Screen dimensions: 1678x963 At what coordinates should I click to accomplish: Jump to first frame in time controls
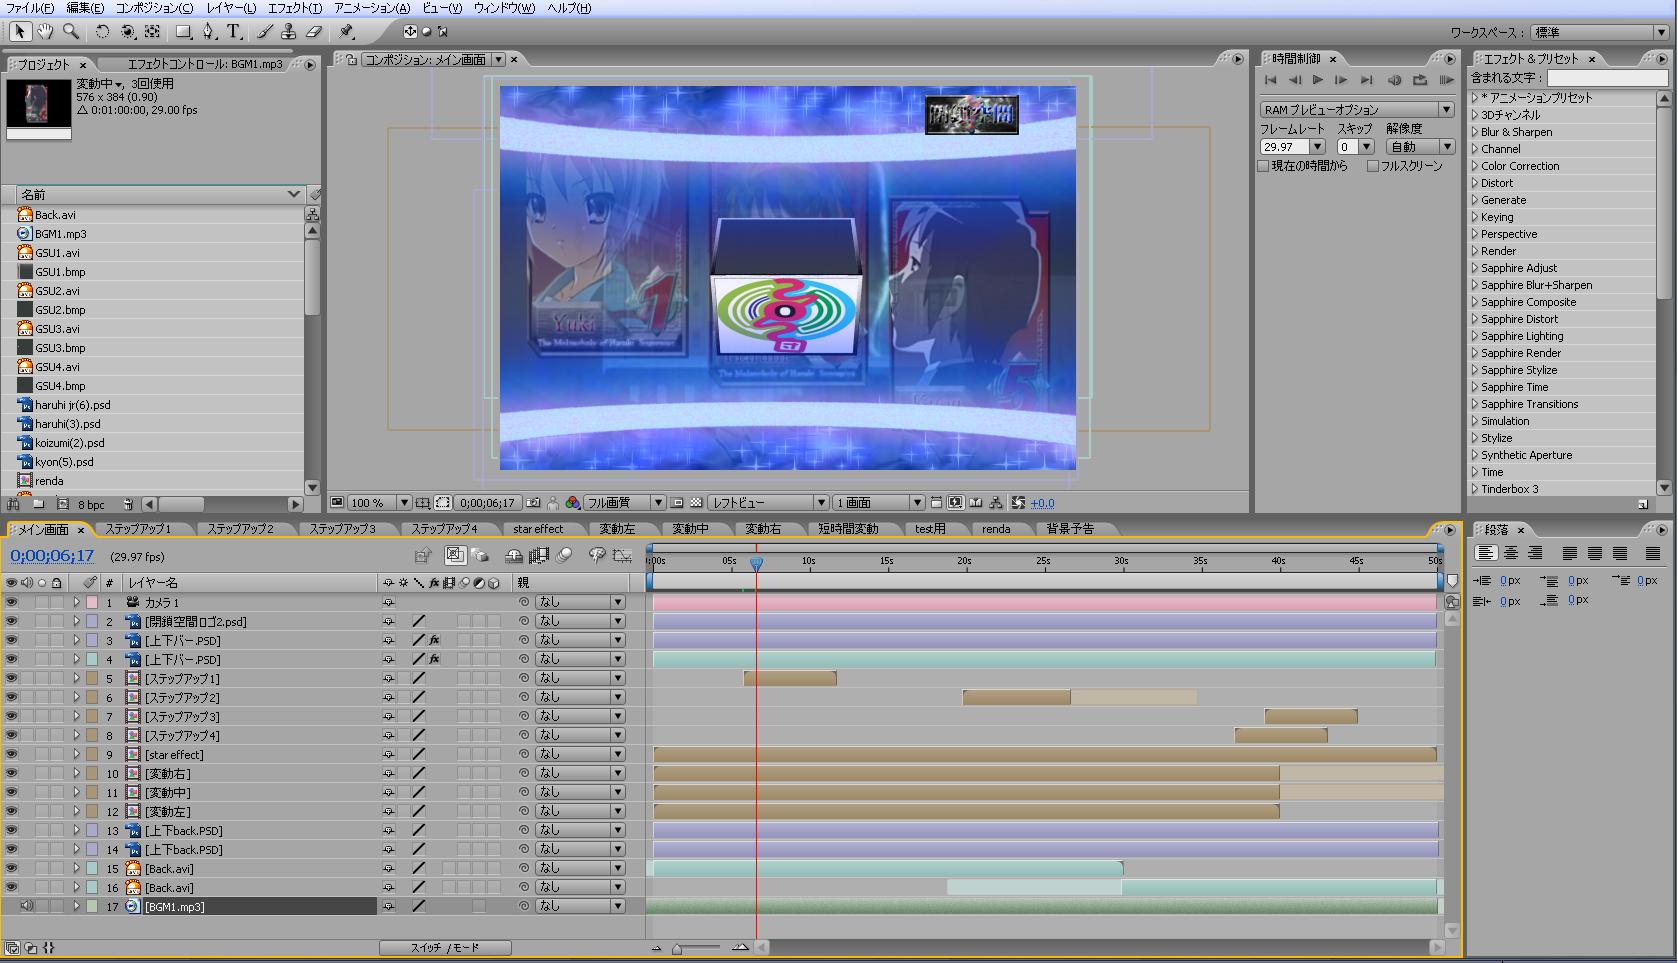(x=1271, y=80)
